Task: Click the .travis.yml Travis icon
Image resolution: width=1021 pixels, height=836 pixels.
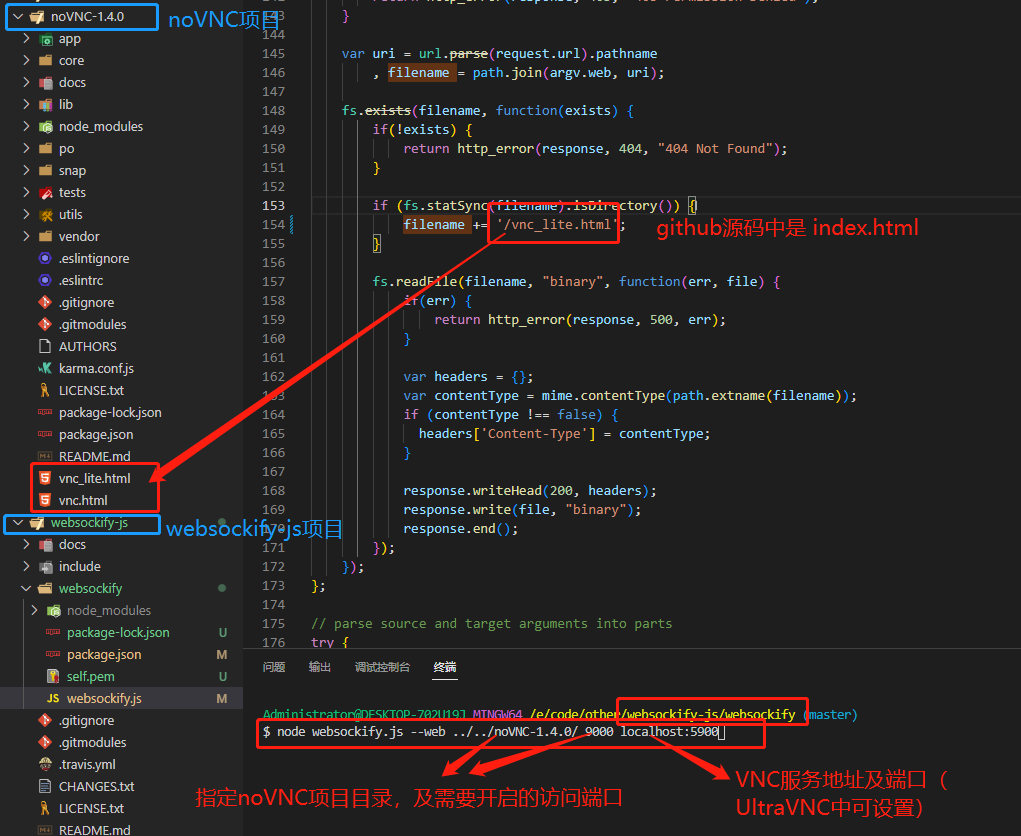Action: (x=45, y=764)
